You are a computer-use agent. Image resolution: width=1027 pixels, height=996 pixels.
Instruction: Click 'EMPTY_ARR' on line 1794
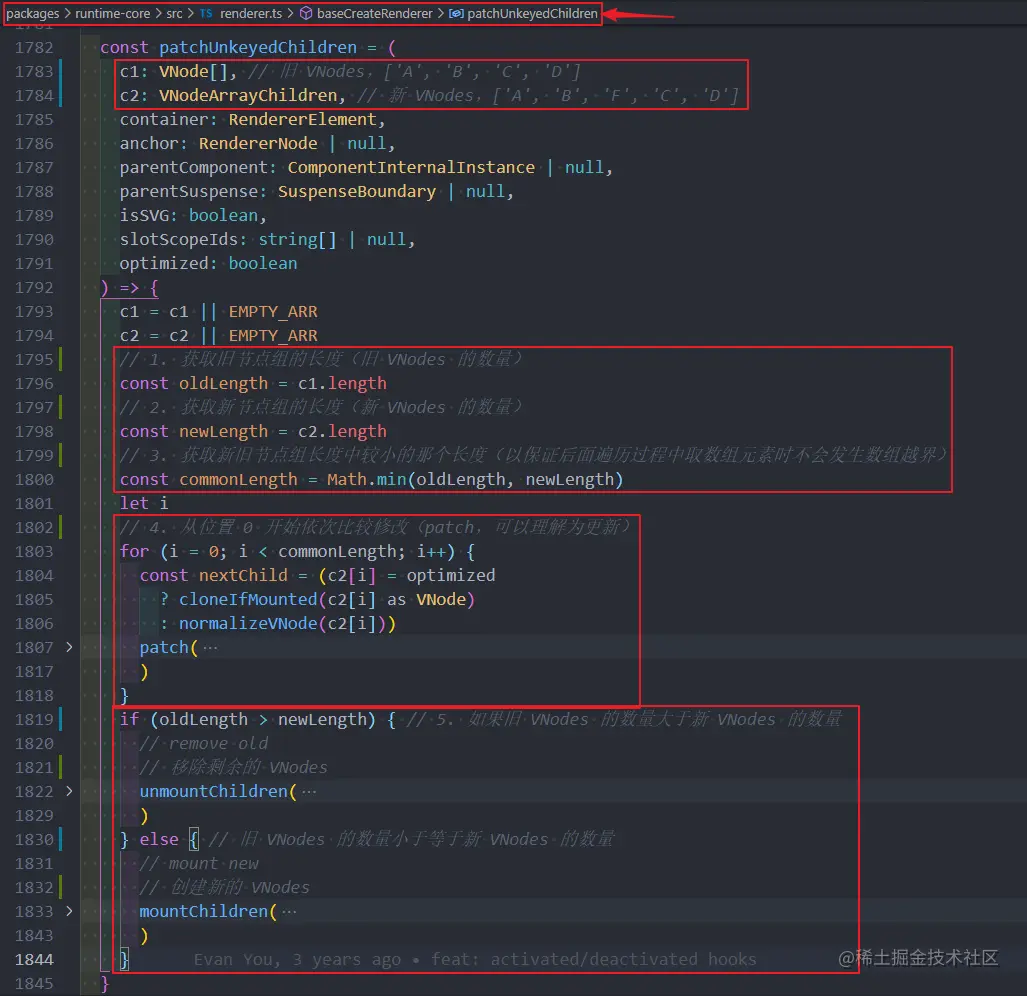click(273, 335)
